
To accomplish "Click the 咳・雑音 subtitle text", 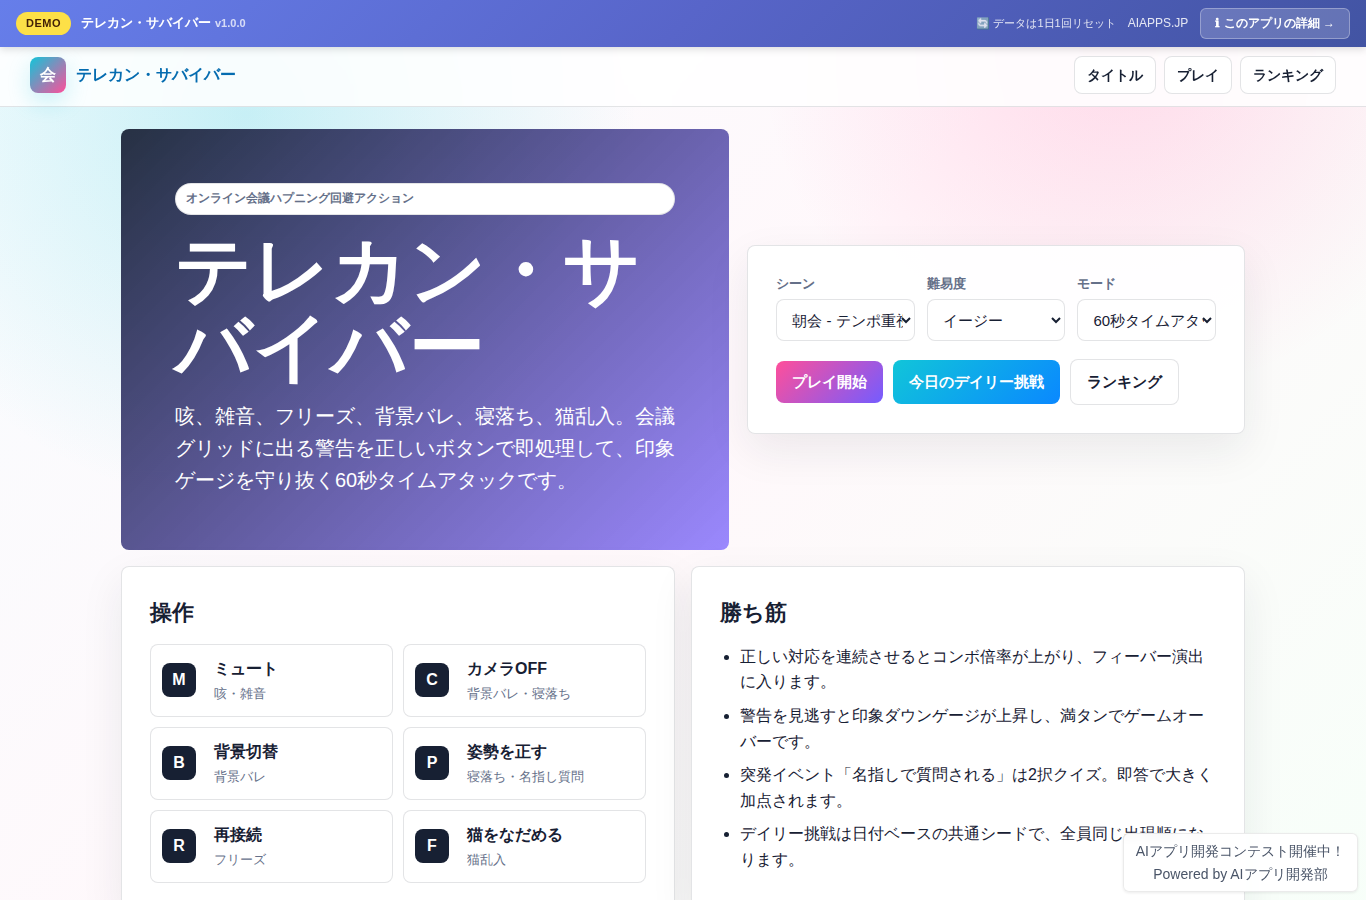I will point(240,693).
